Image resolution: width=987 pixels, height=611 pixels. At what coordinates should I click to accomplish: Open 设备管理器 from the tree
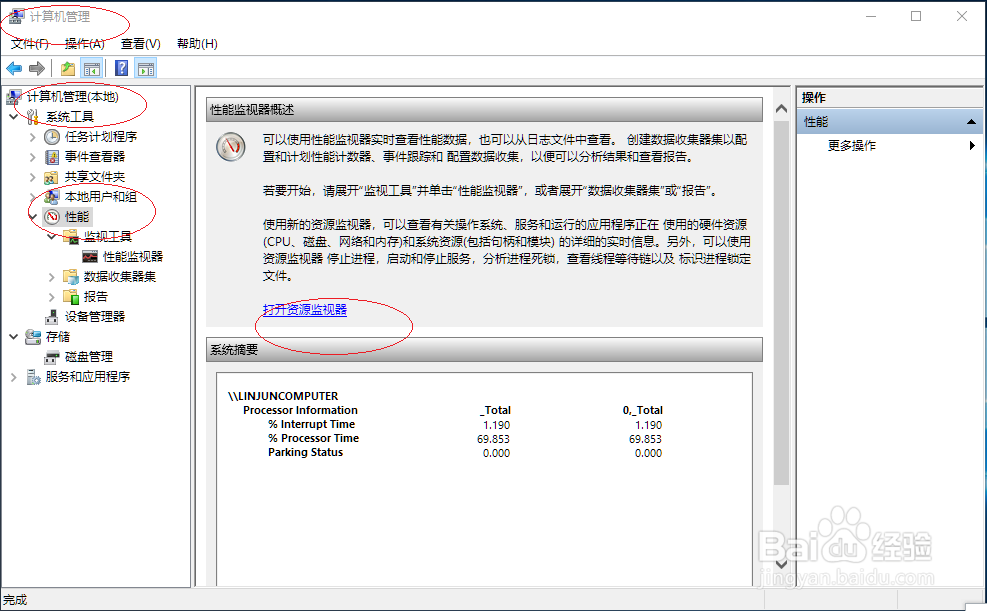(x=93, y=316)
